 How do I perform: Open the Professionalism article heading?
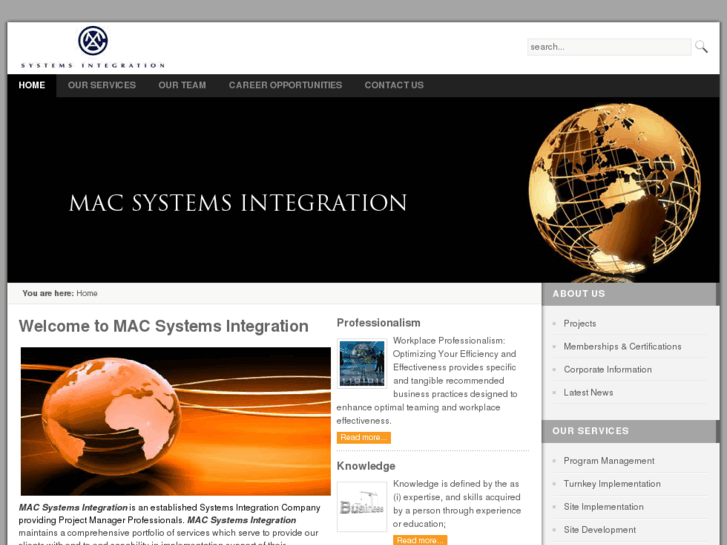click(378, 323)
